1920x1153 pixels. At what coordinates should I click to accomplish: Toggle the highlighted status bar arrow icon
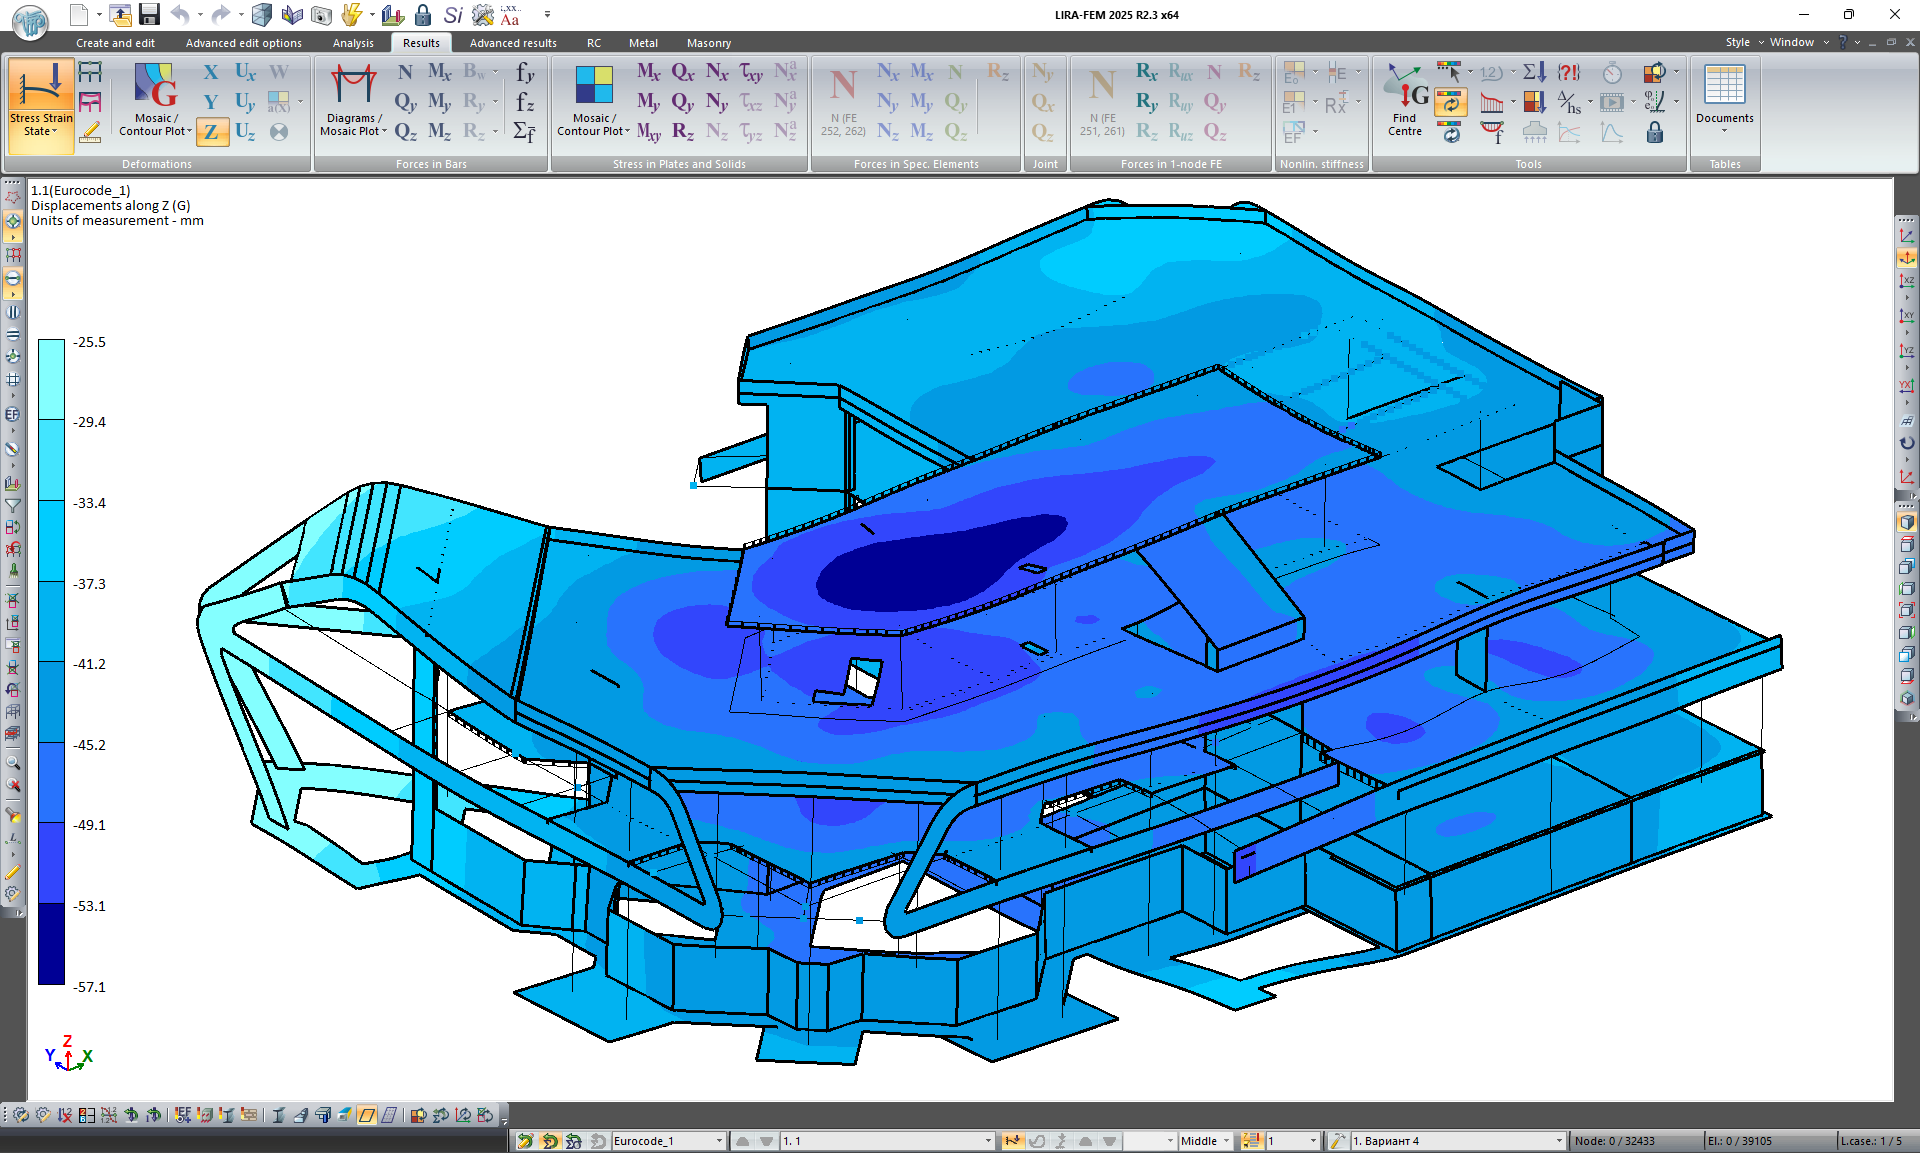[x=1013, y=1141]
